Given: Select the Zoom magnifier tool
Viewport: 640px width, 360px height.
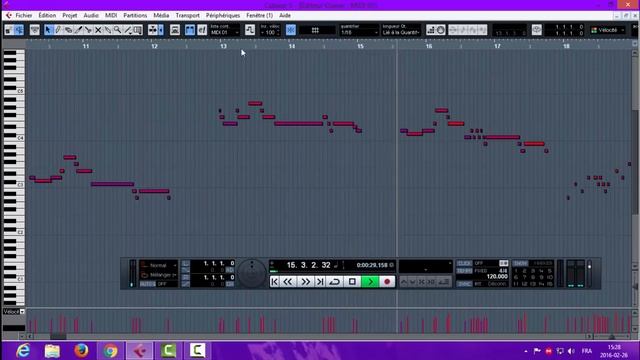Looking at the screenshot, I should tap(118, 30).
